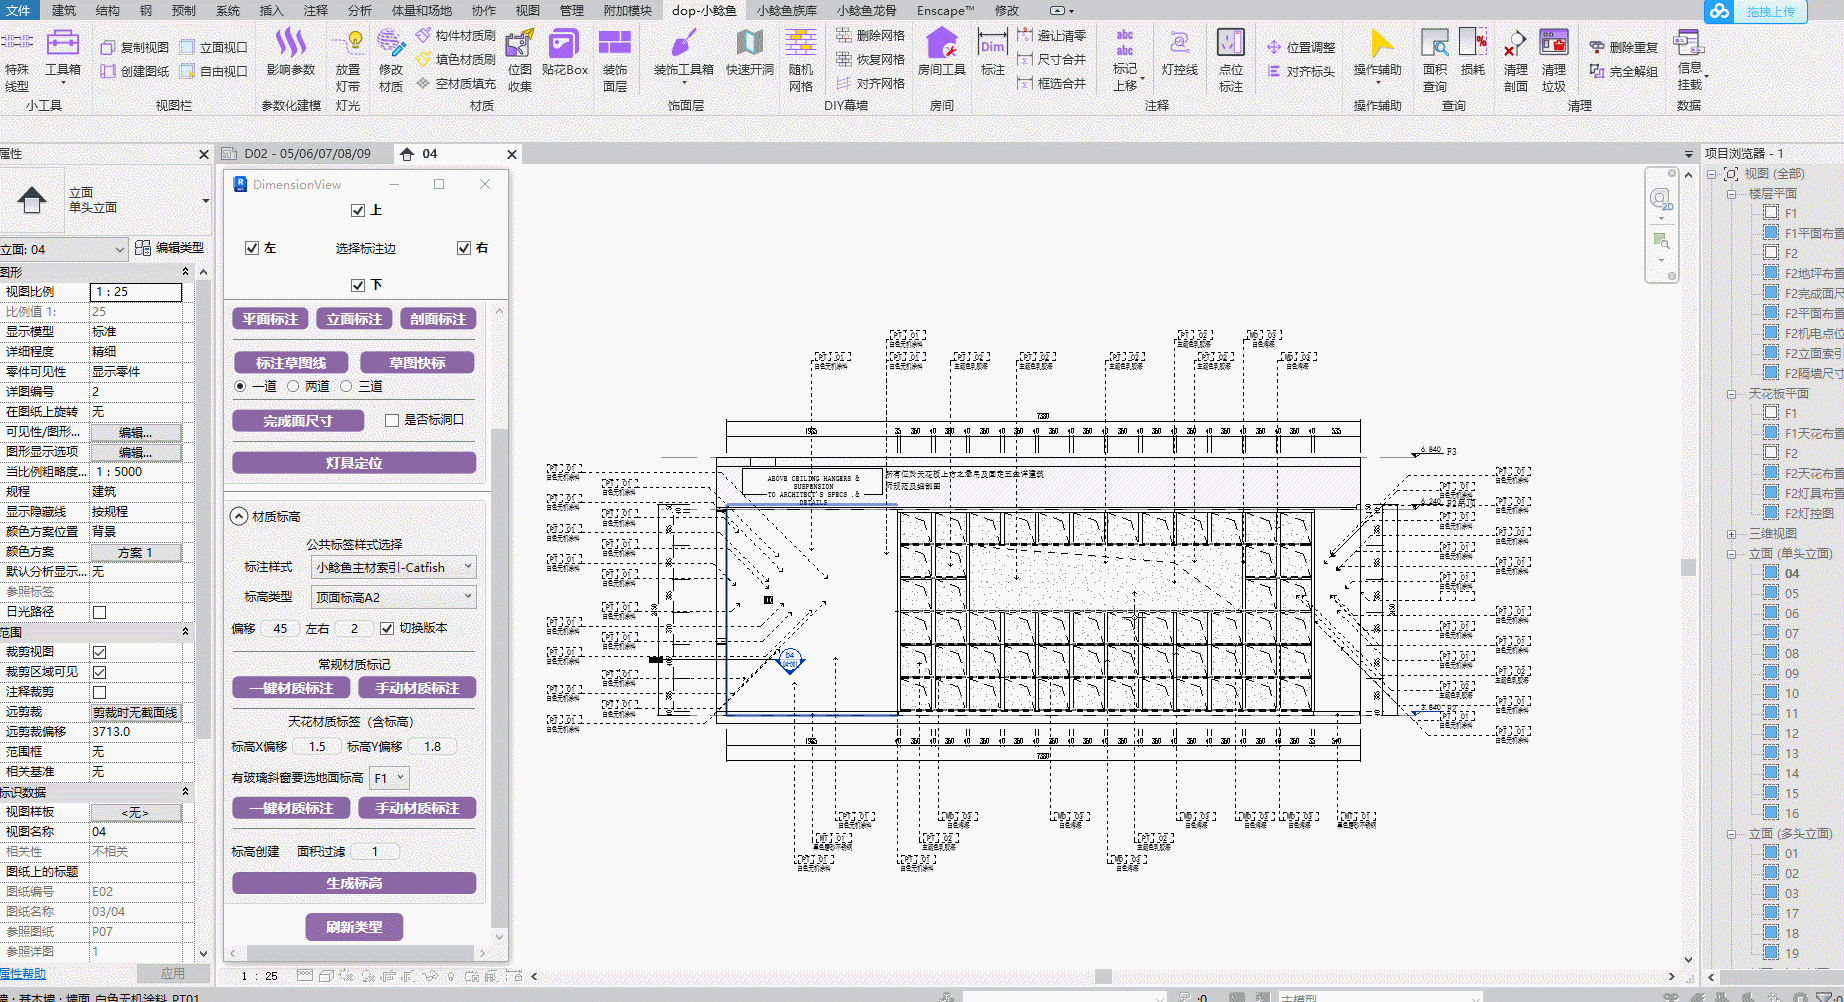Open the 标高类型 dropdown
Viewport: 1844px width, 1002px height.
coord(394,597)
